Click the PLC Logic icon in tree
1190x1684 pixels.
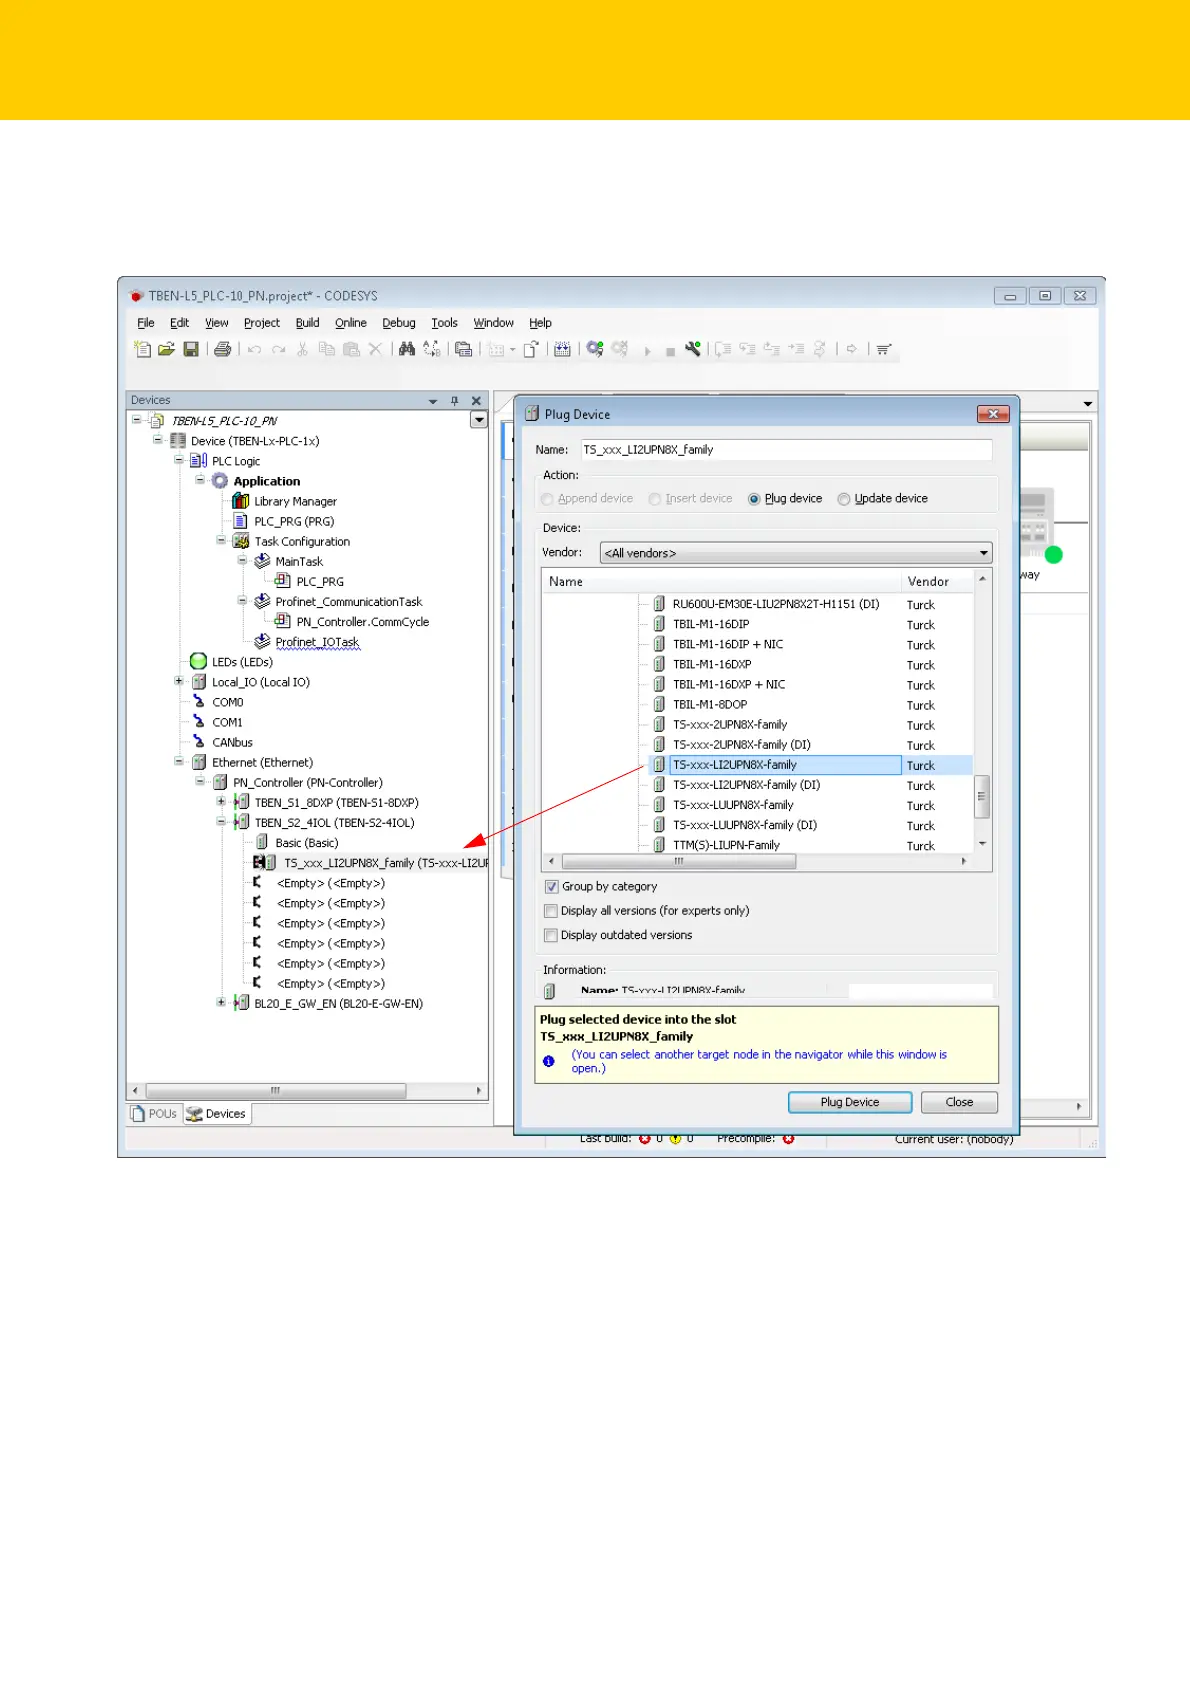(x=199, y=461)
